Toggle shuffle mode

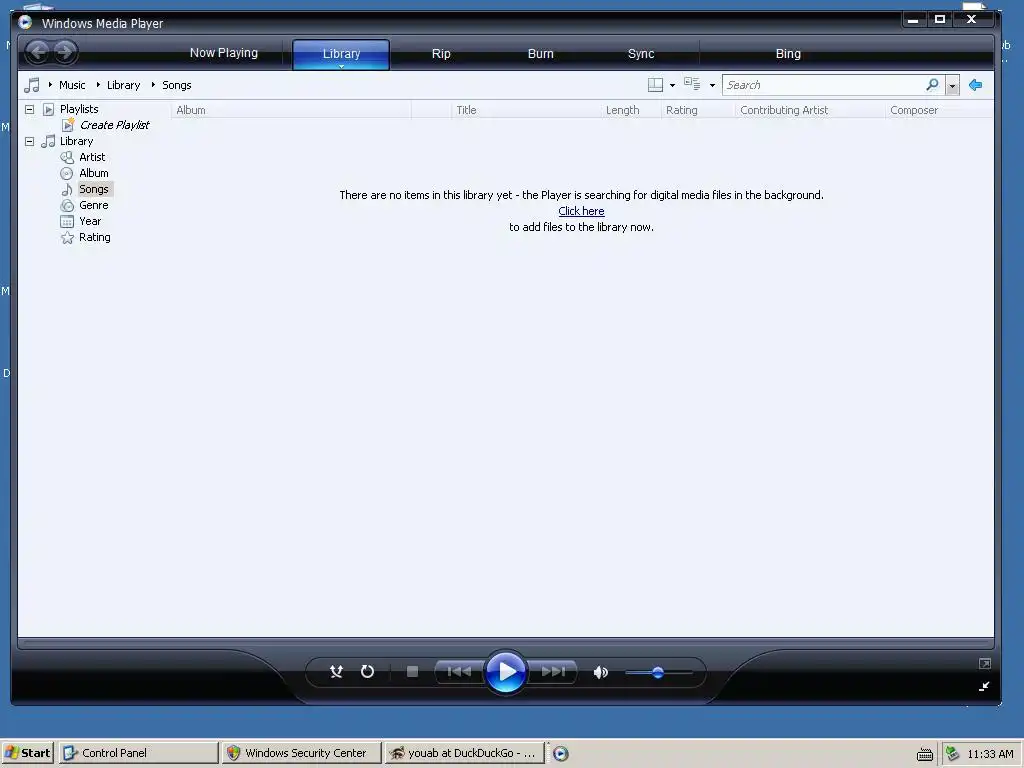tap(336, 671)
